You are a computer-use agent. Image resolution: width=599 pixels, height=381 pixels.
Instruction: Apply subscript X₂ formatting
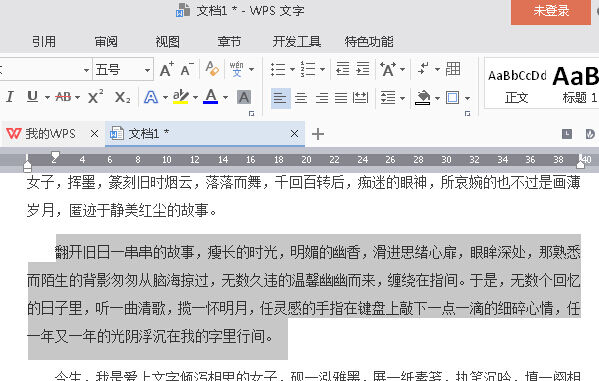pyautogui.click(x=123, y=97)
